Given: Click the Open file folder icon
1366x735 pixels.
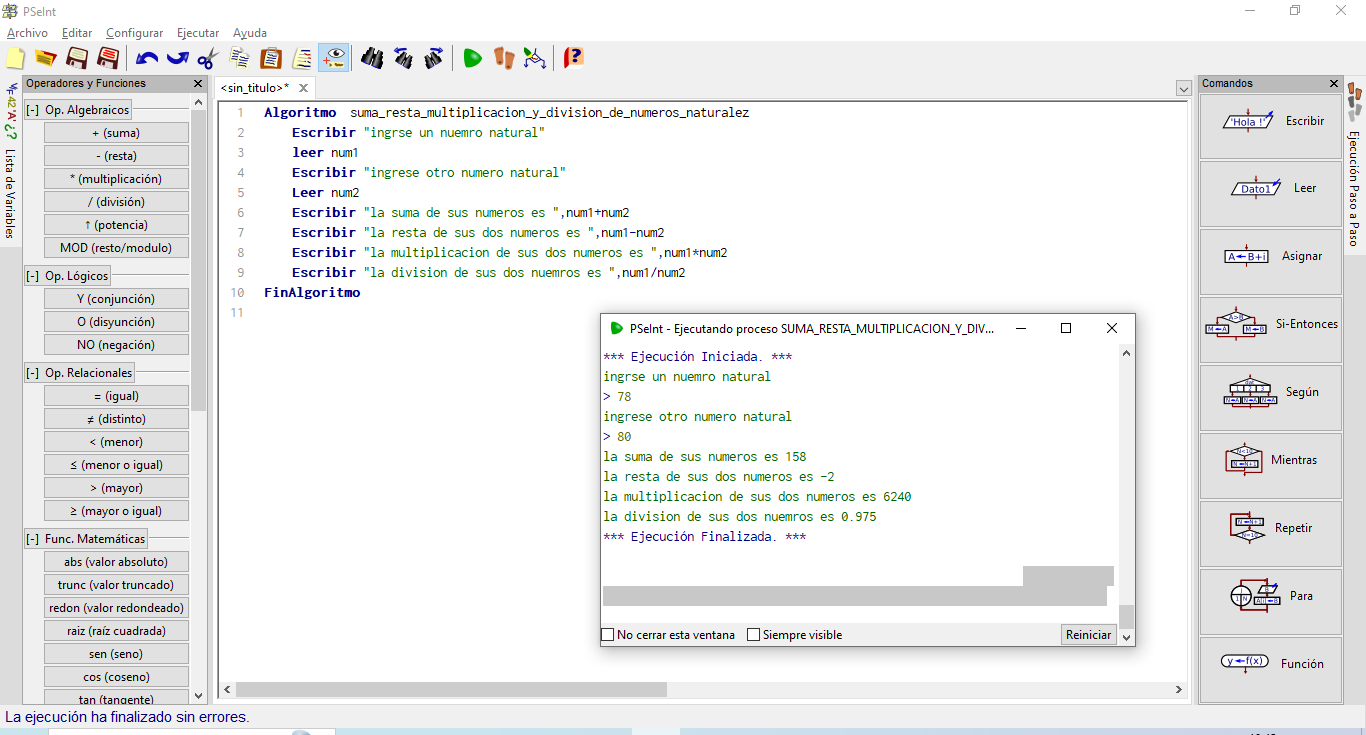Looking at the screenshot, I should point(45,58).
